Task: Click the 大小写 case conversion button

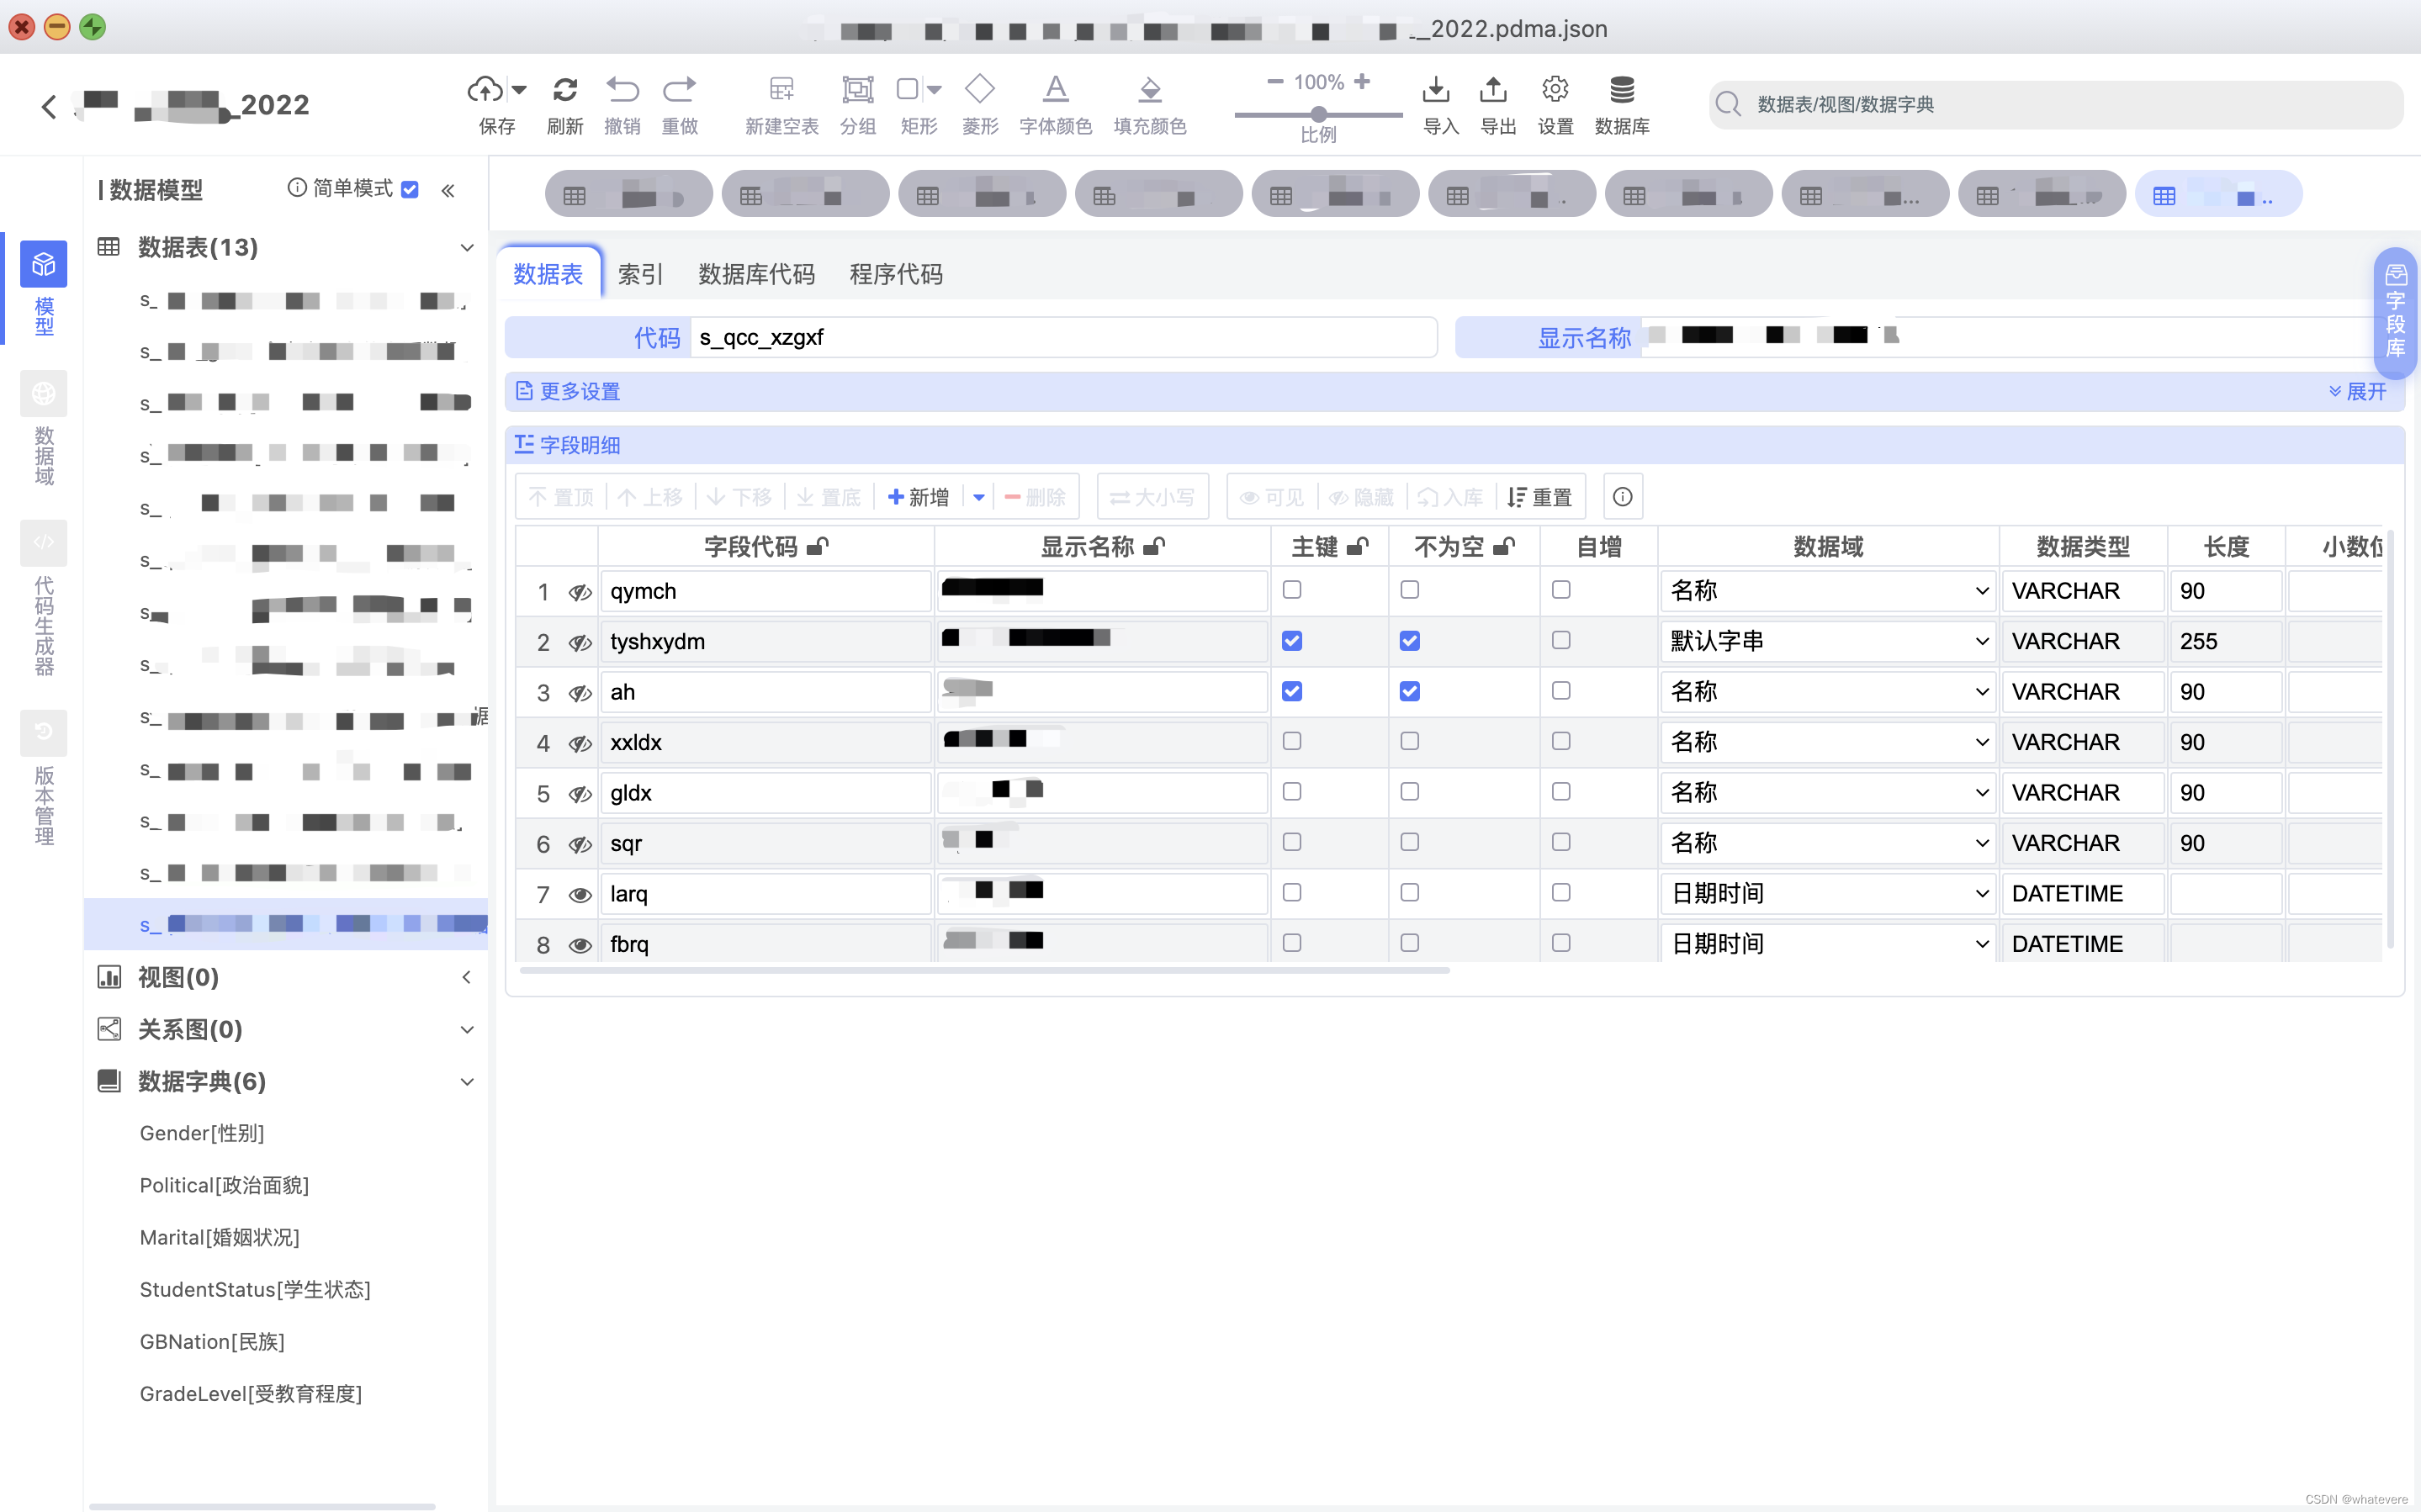Action: pos(1152,496)
